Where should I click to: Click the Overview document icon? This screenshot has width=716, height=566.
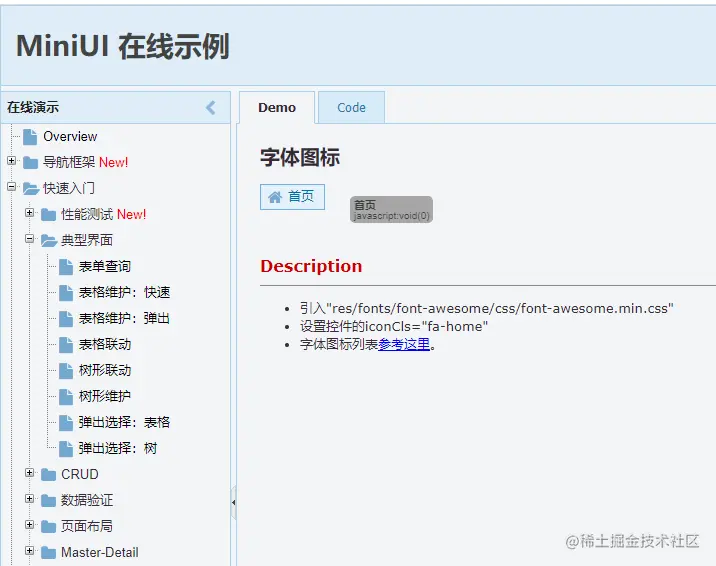coord(30,136)
